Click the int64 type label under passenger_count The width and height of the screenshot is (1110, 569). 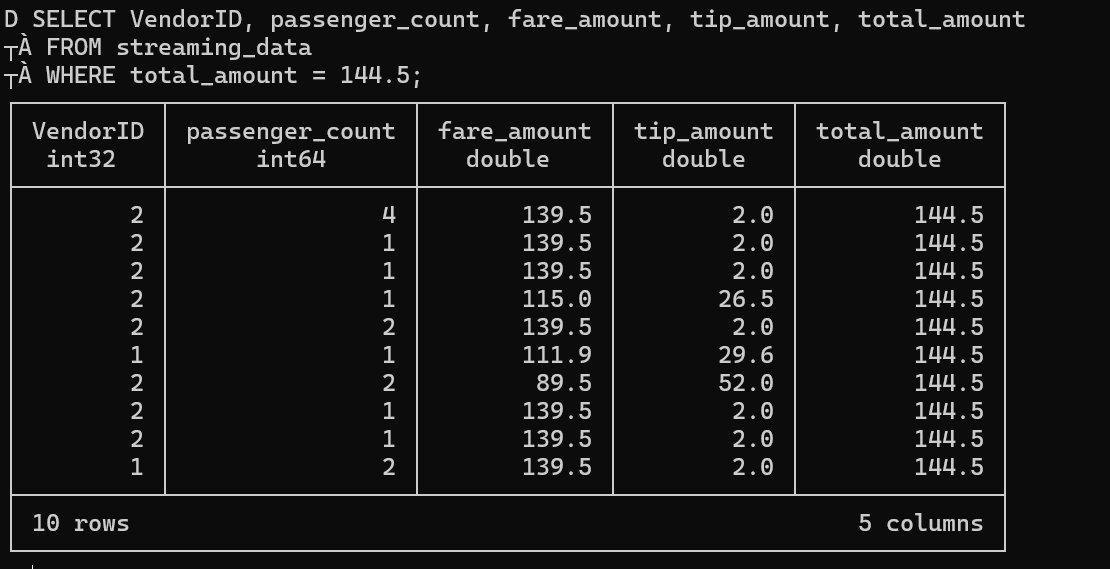291,159
